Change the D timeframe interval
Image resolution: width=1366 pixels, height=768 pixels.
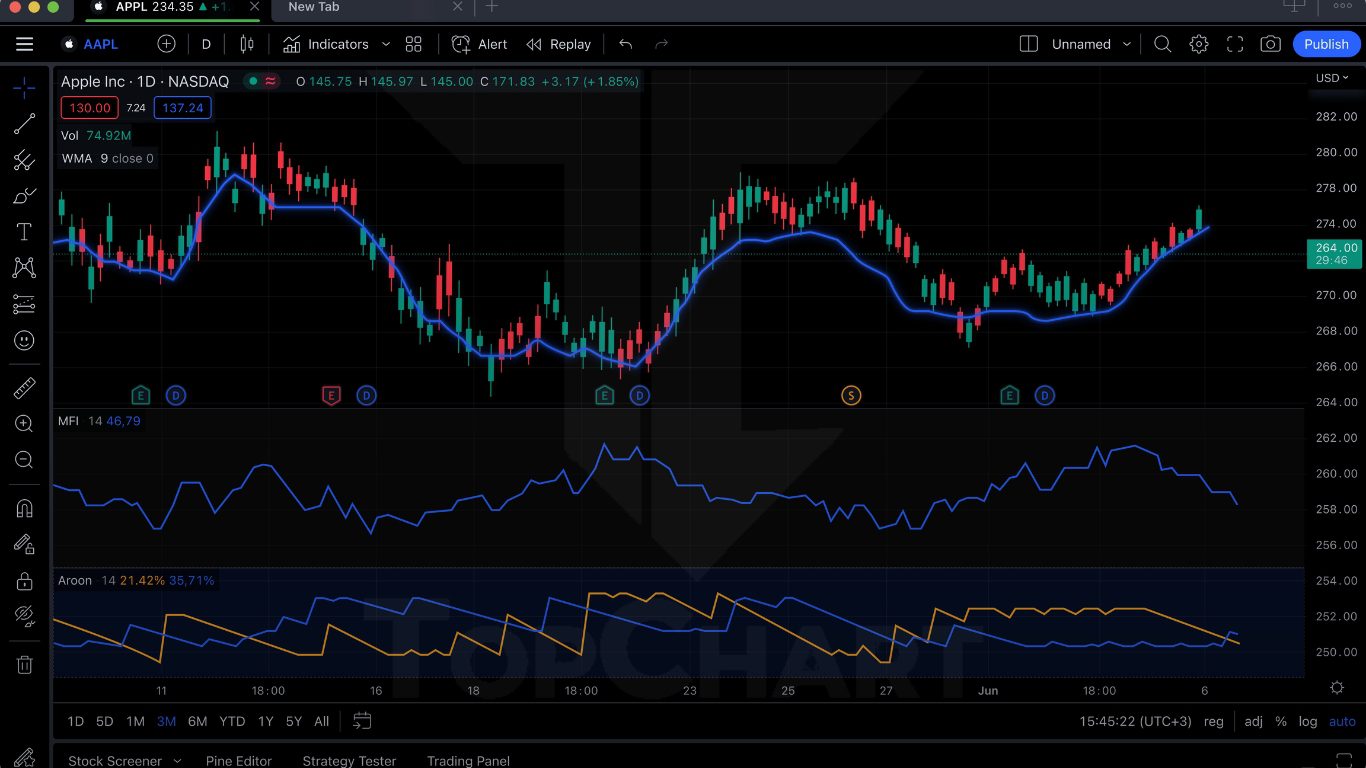[206, 44]
